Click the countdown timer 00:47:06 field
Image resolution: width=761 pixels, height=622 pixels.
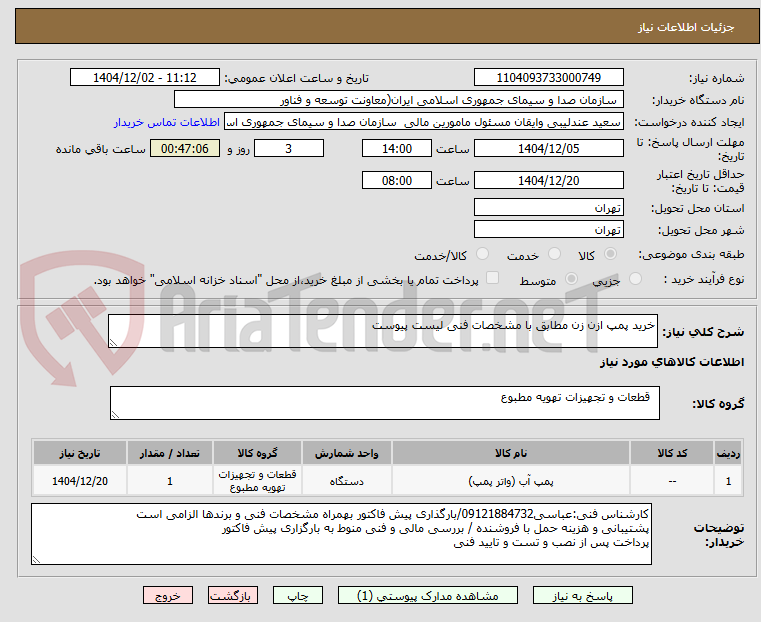pos(185,148)
